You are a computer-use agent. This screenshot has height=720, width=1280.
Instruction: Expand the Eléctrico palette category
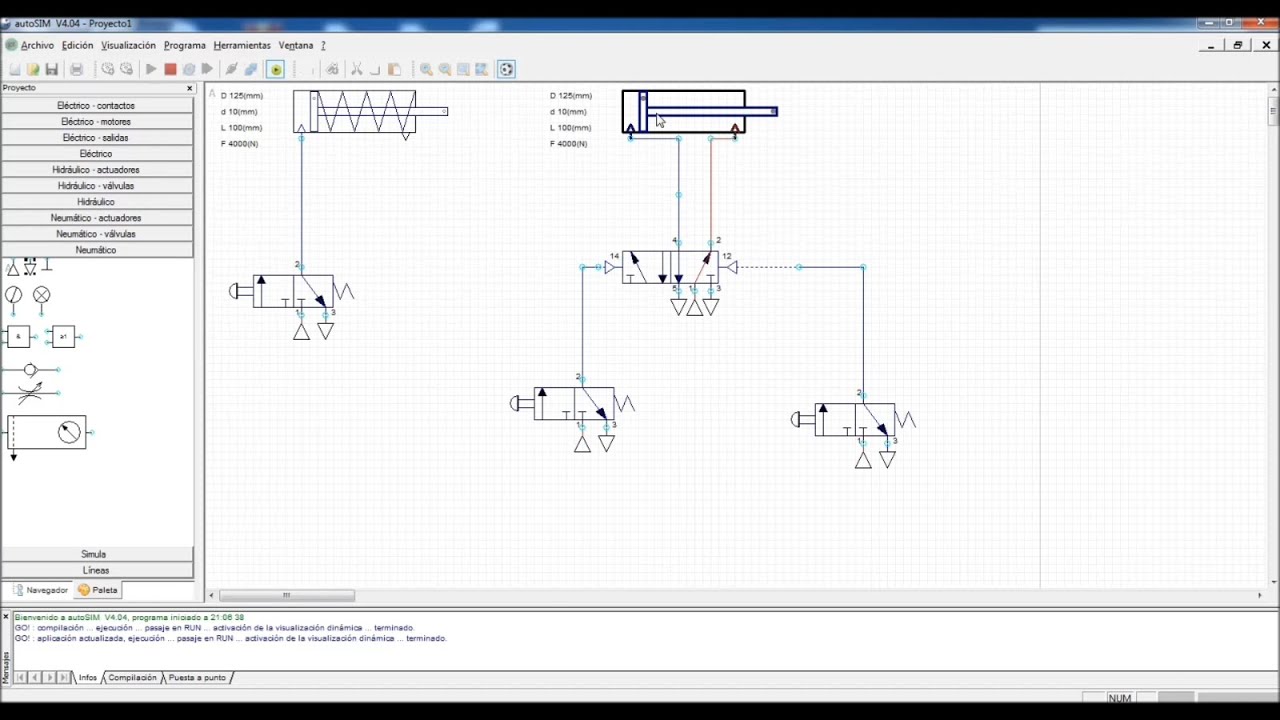[97, 153]
